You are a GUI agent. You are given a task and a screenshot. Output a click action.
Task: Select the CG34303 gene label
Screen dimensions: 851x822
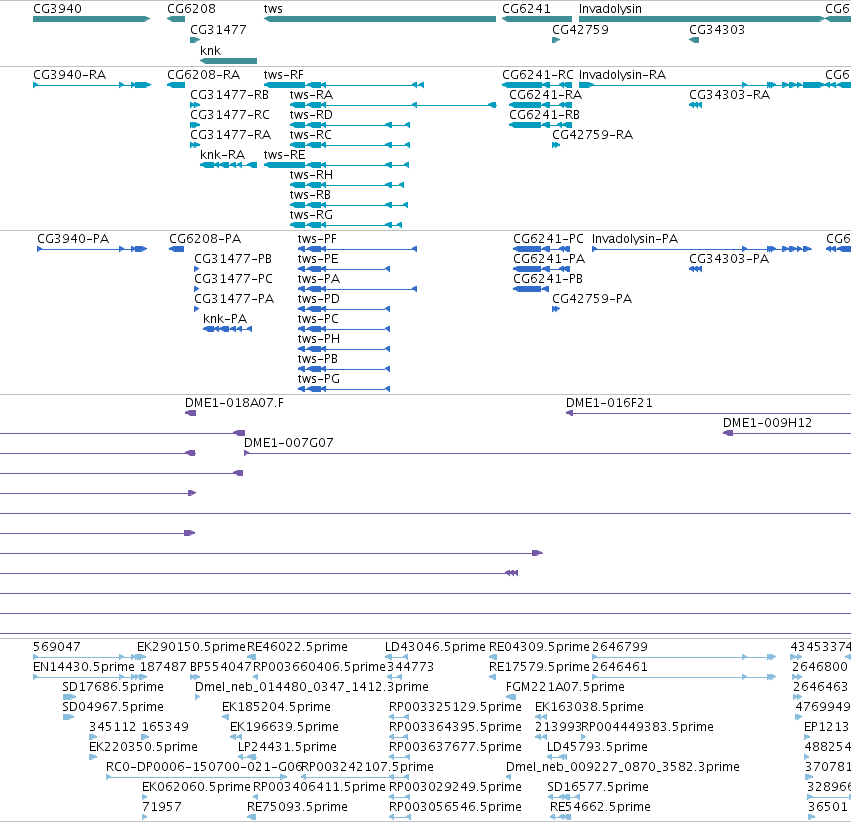717,30
